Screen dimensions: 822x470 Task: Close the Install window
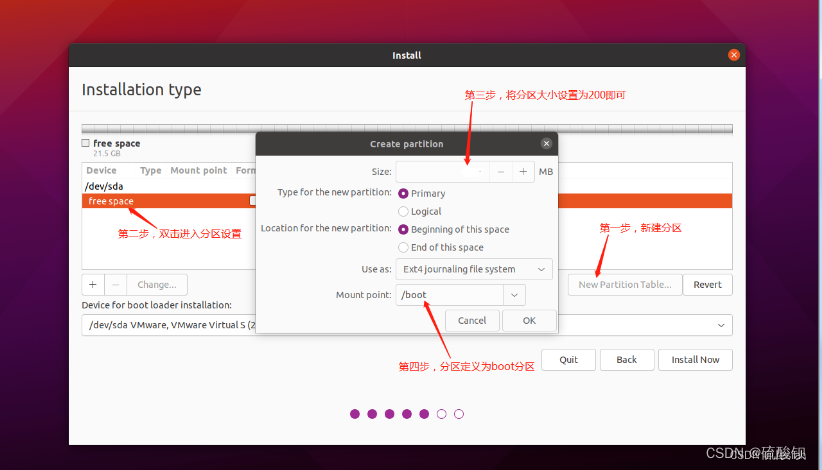(734, 55)
